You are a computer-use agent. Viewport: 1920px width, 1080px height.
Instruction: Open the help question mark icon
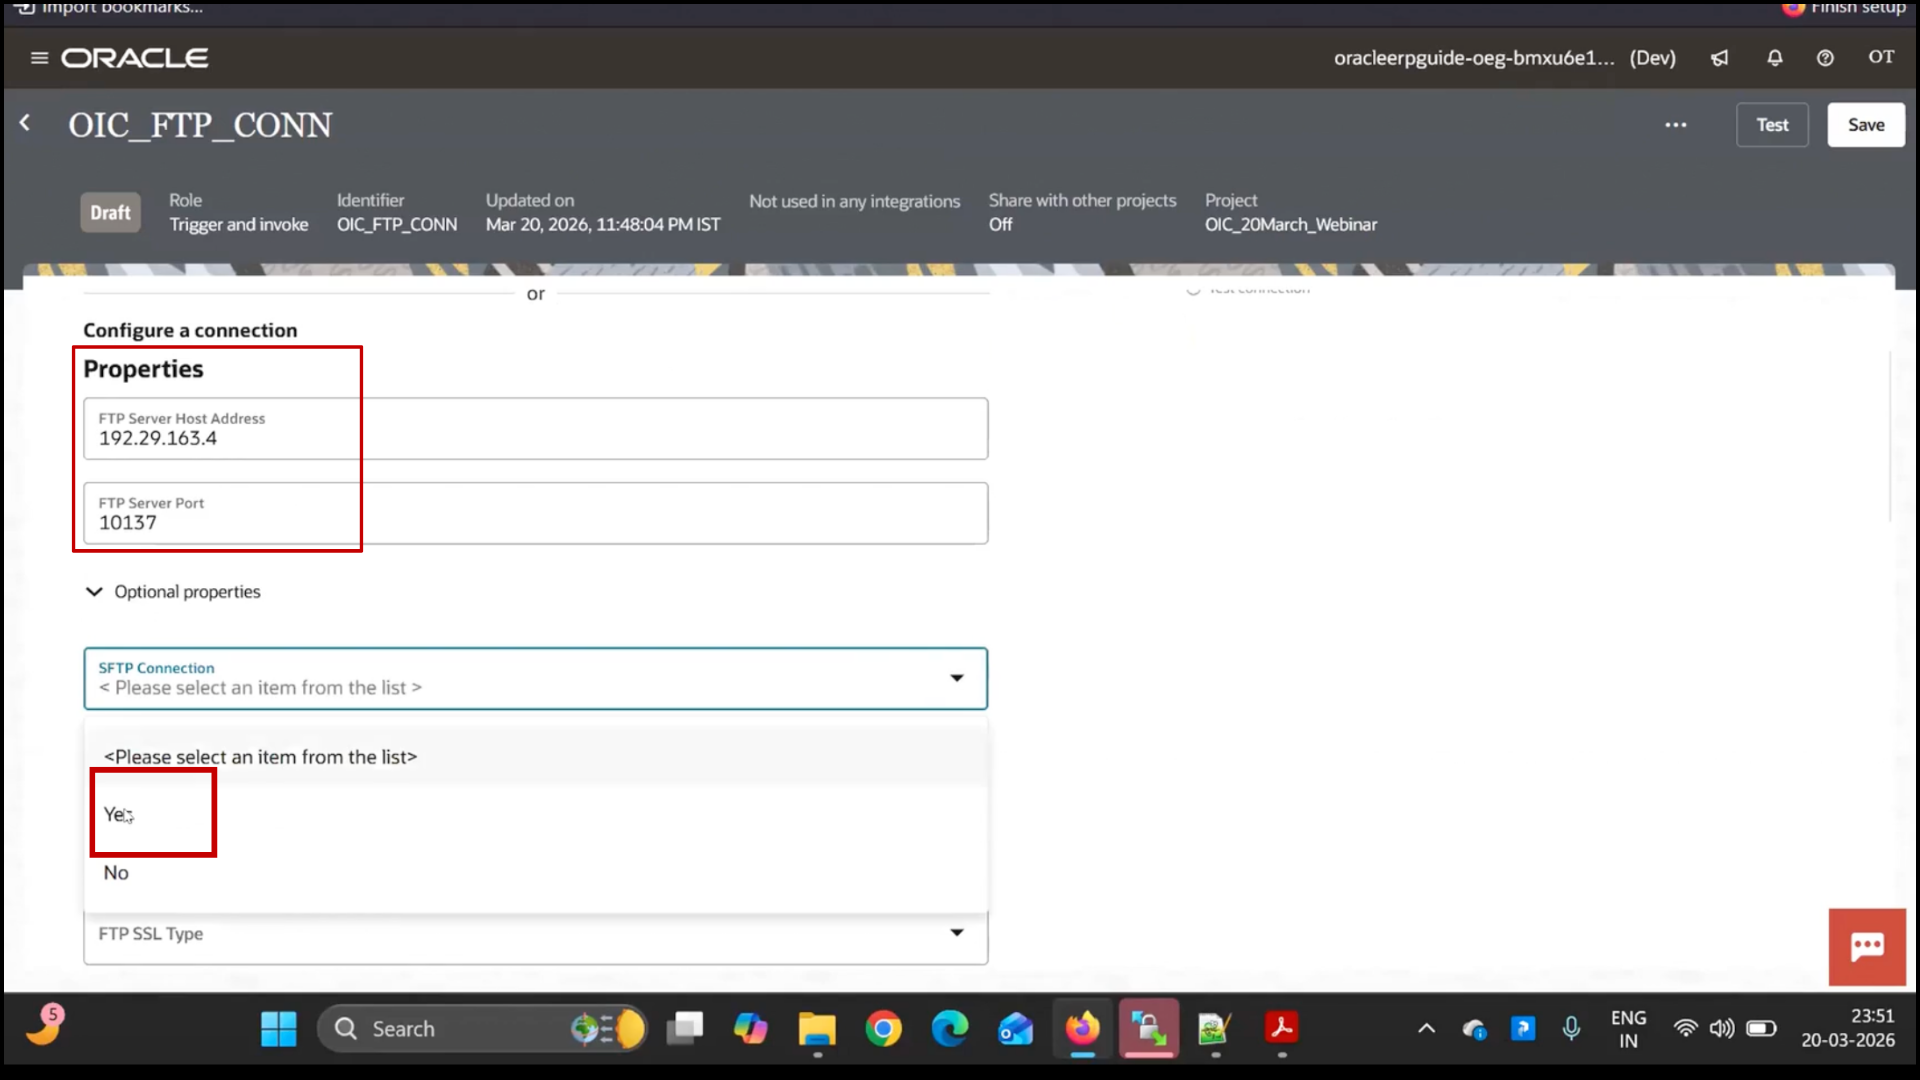[1825, 58]
